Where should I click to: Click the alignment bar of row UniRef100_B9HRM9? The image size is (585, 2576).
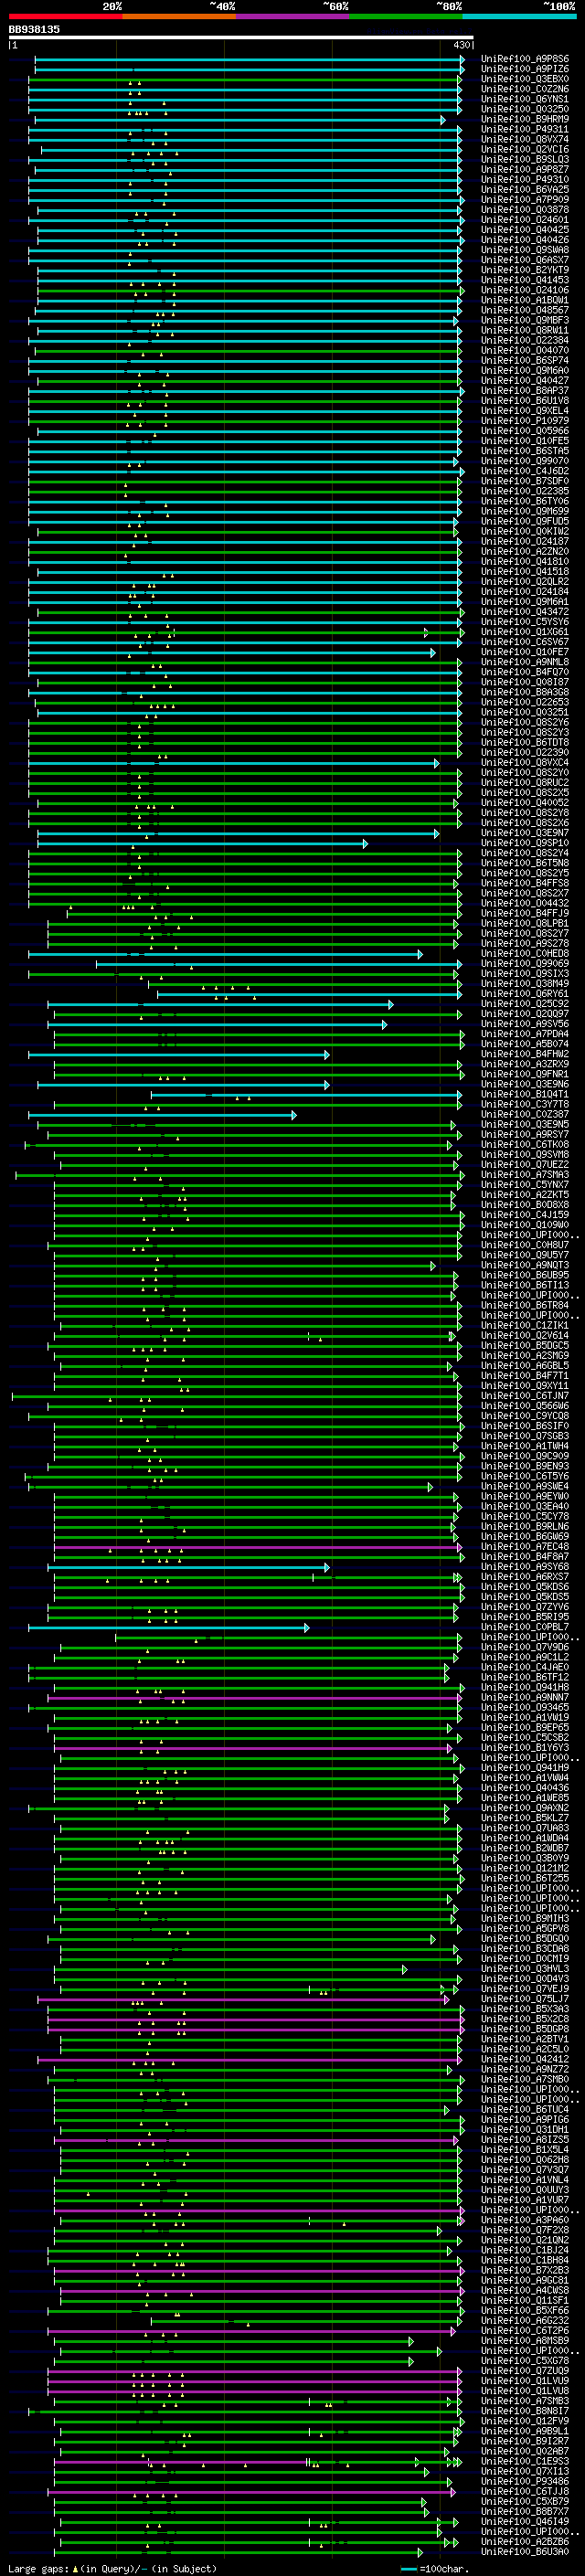240,120
